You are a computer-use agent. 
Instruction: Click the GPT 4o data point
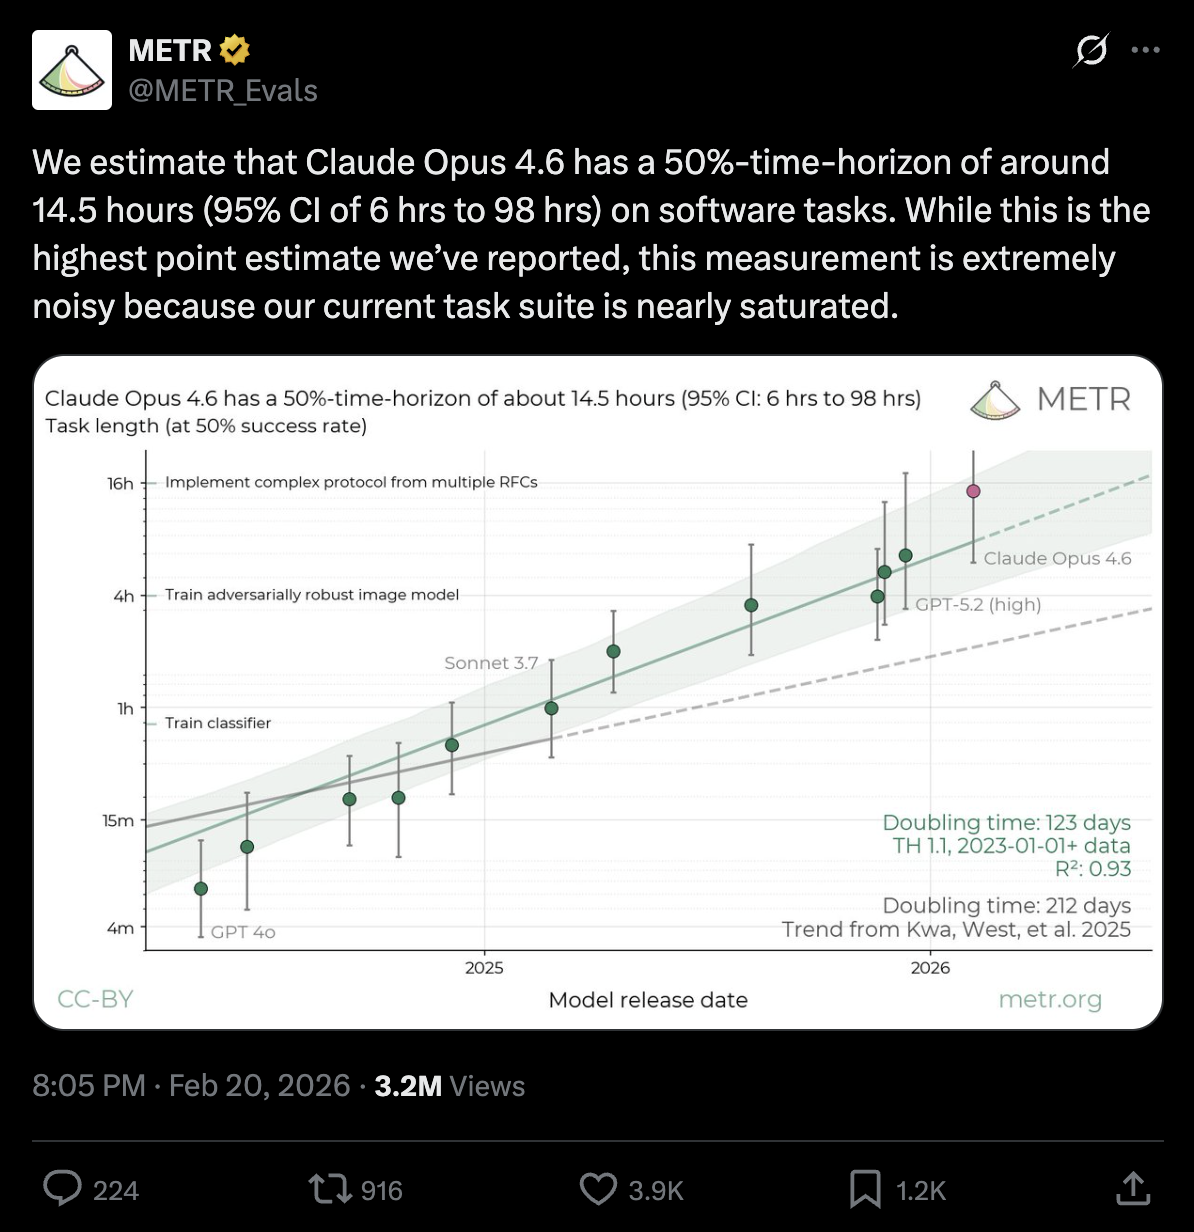coord(201,888)
